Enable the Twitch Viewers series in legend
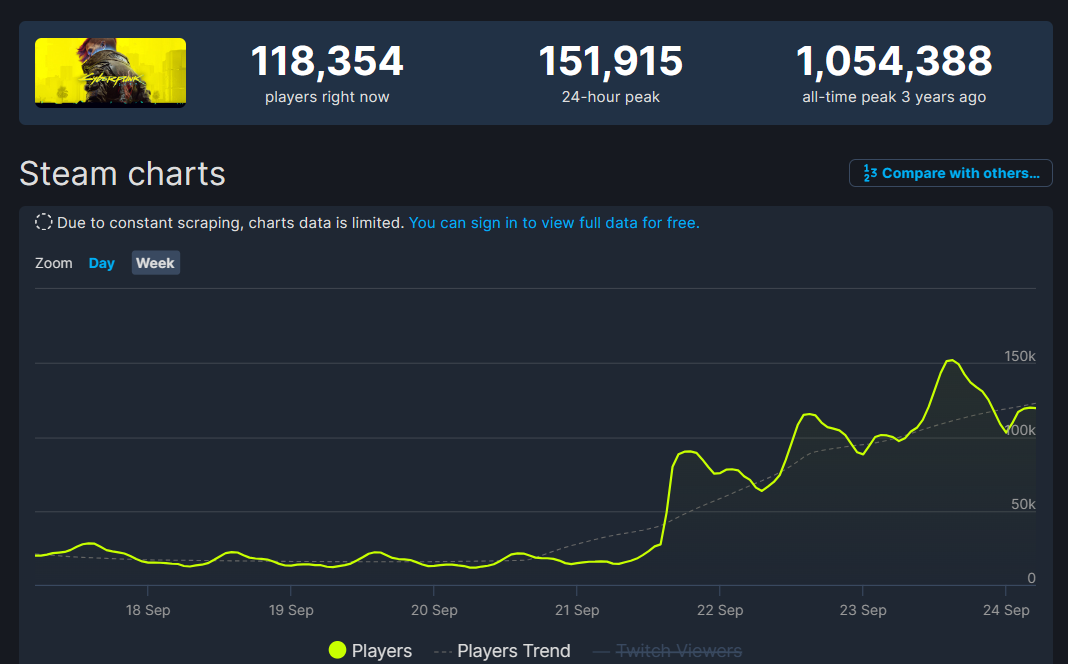 pos(668,650)
